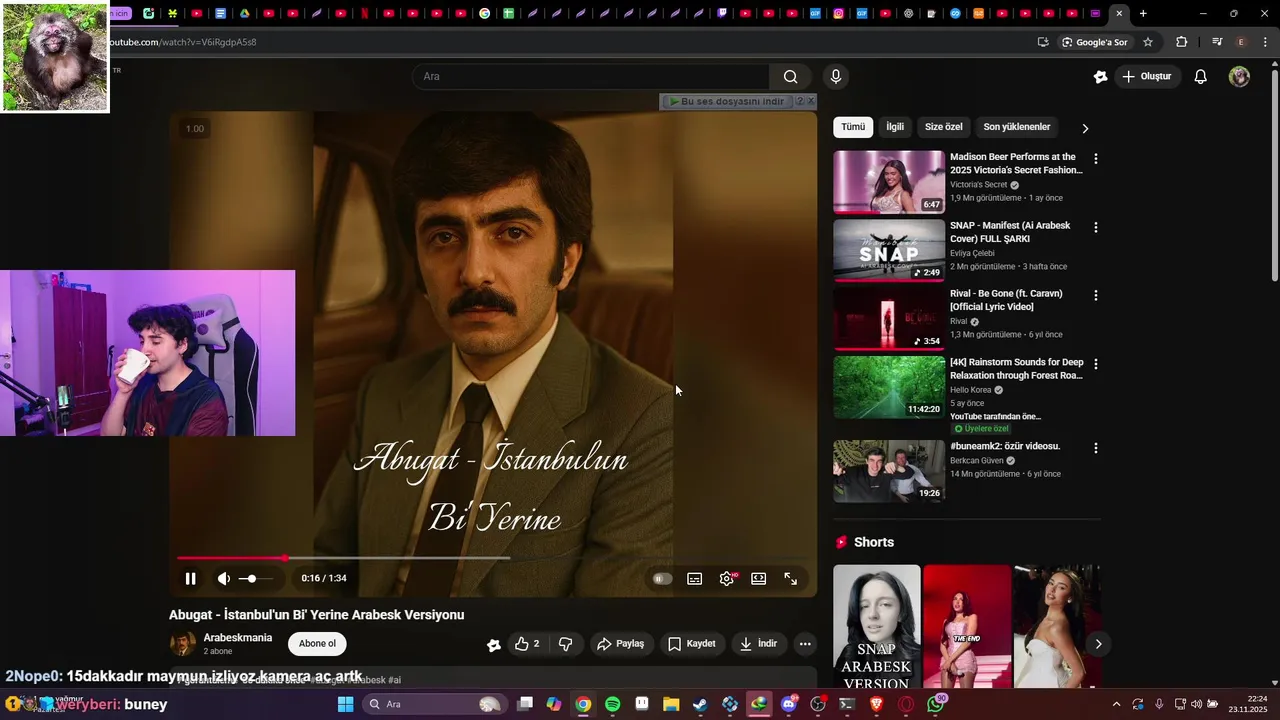
Task: Switch to theater mode view
Action: click(759, 579)
